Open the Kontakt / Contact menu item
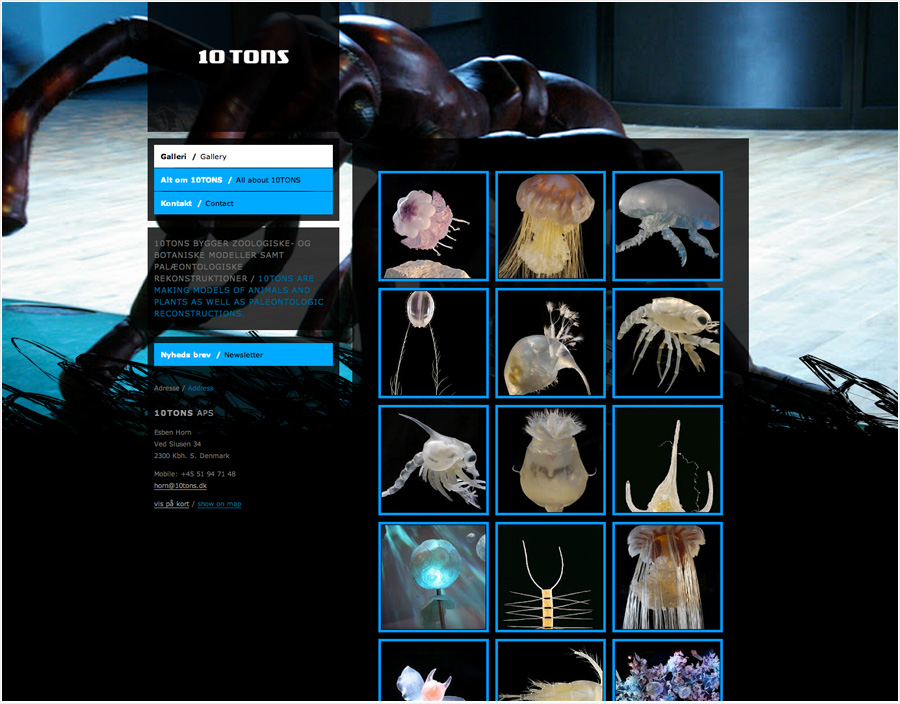The width and height of the screenshot is (900, 704). 243,203
